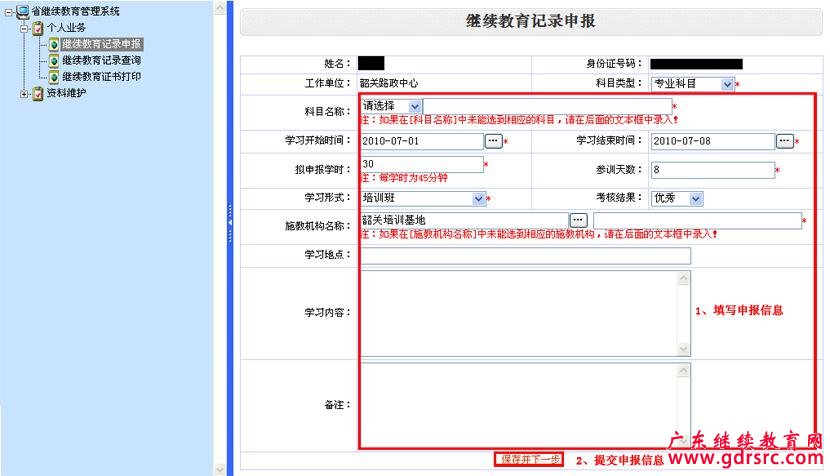Click the 参训天数 input field

tap(713, 170)
